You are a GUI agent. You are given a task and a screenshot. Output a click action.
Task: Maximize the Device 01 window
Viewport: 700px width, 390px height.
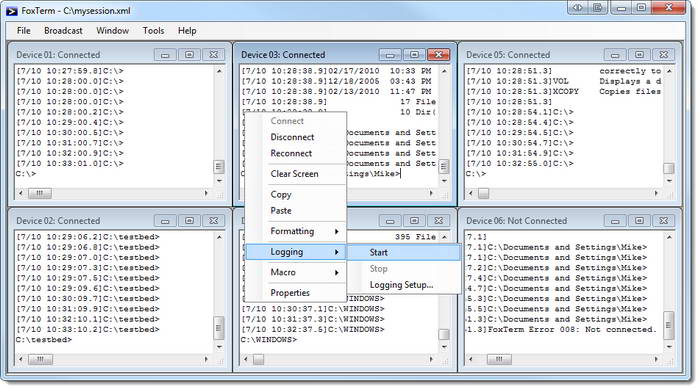click(189, 55)
